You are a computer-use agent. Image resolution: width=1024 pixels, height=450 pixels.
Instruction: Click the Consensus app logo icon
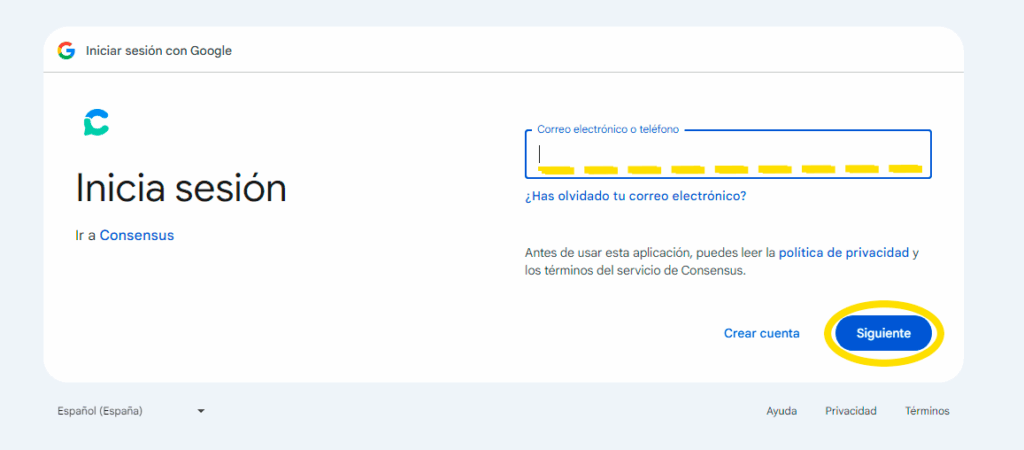click(x=96, y=122)
